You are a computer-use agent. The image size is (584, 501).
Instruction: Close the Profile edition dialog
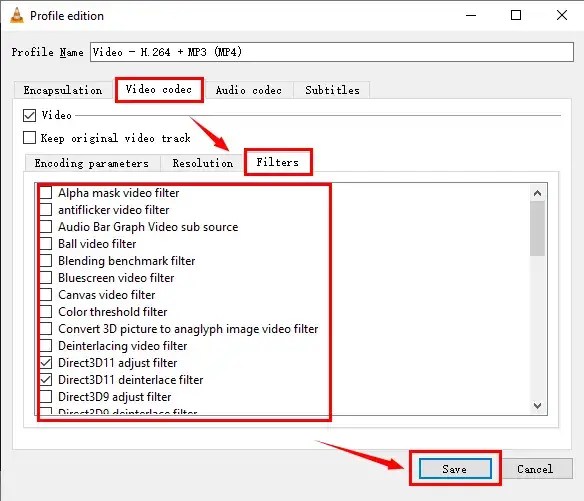[562, 15]
